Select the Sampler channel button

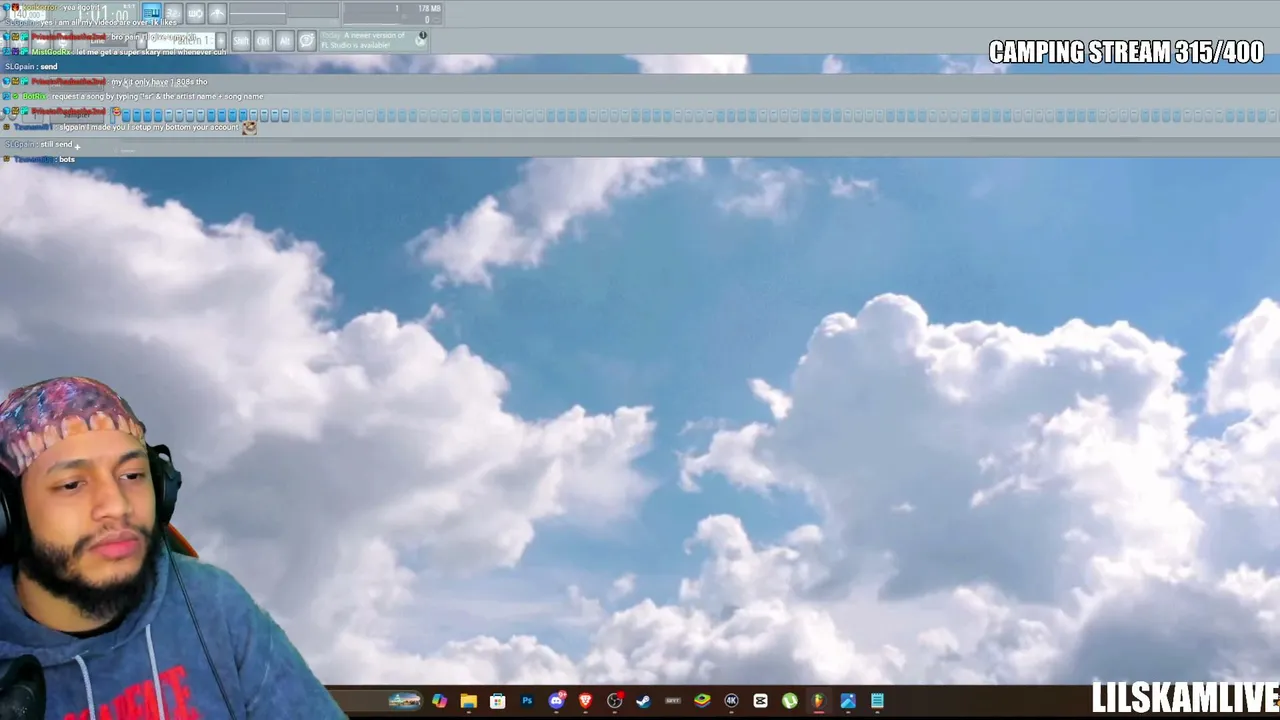[x=76, y=115]
